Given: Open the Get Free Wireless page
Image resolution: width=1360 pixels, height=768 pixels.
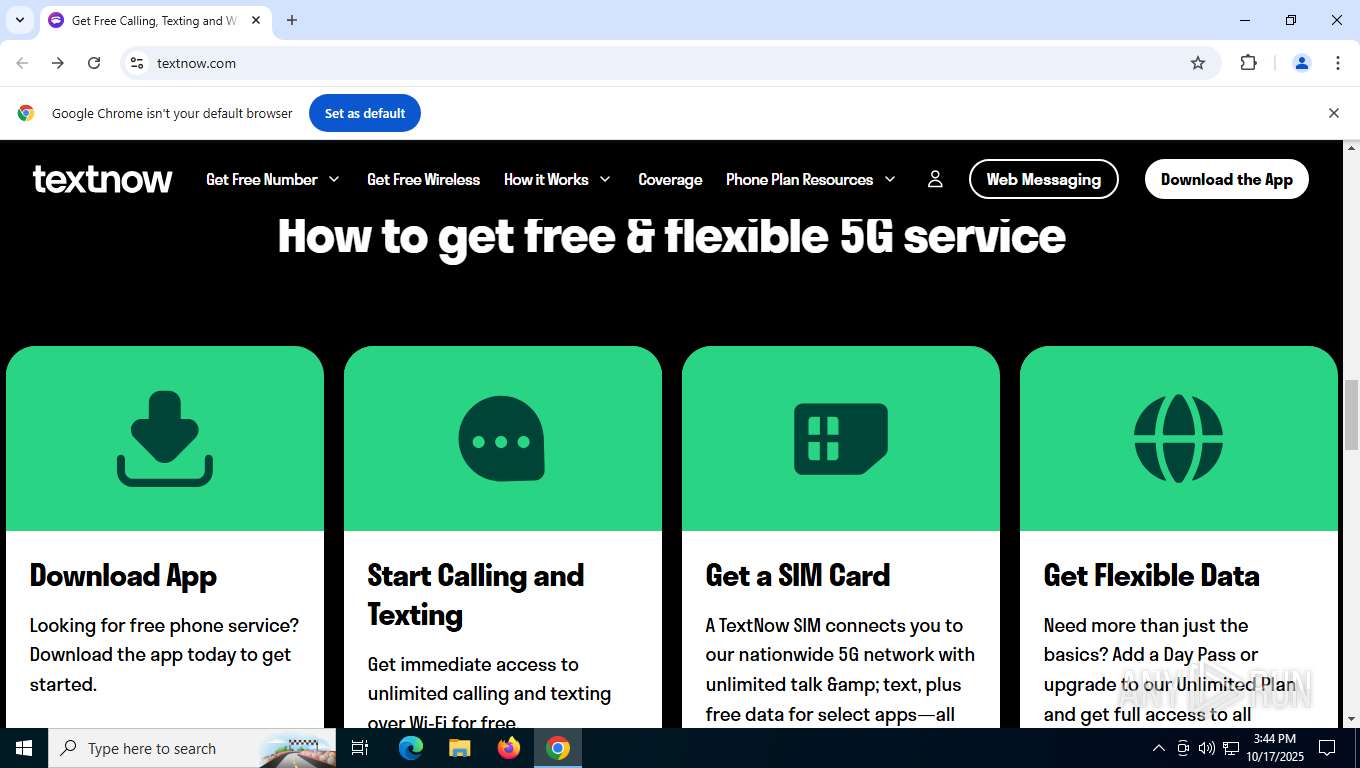Looking at the screenshot, I should [424, 179].
